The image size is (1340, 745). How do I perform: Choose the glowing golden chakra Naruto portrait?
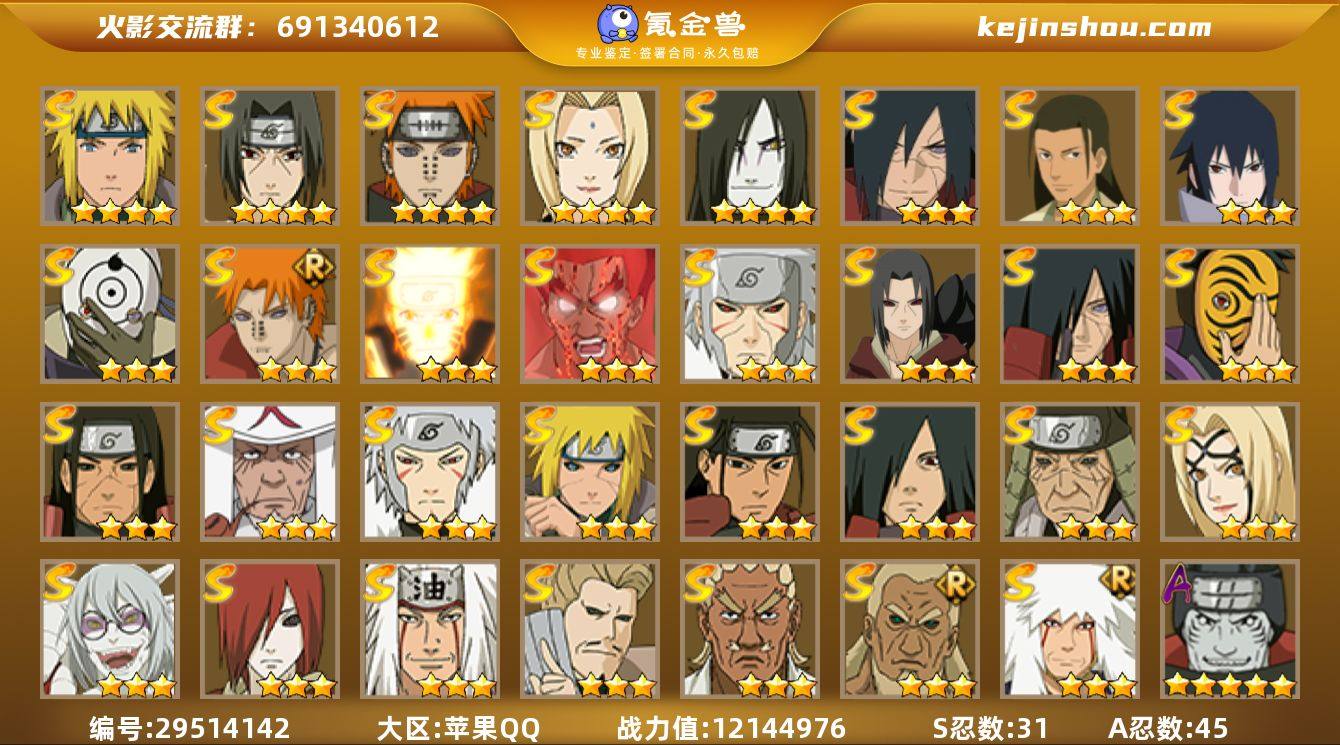click(x=430, y=313)
